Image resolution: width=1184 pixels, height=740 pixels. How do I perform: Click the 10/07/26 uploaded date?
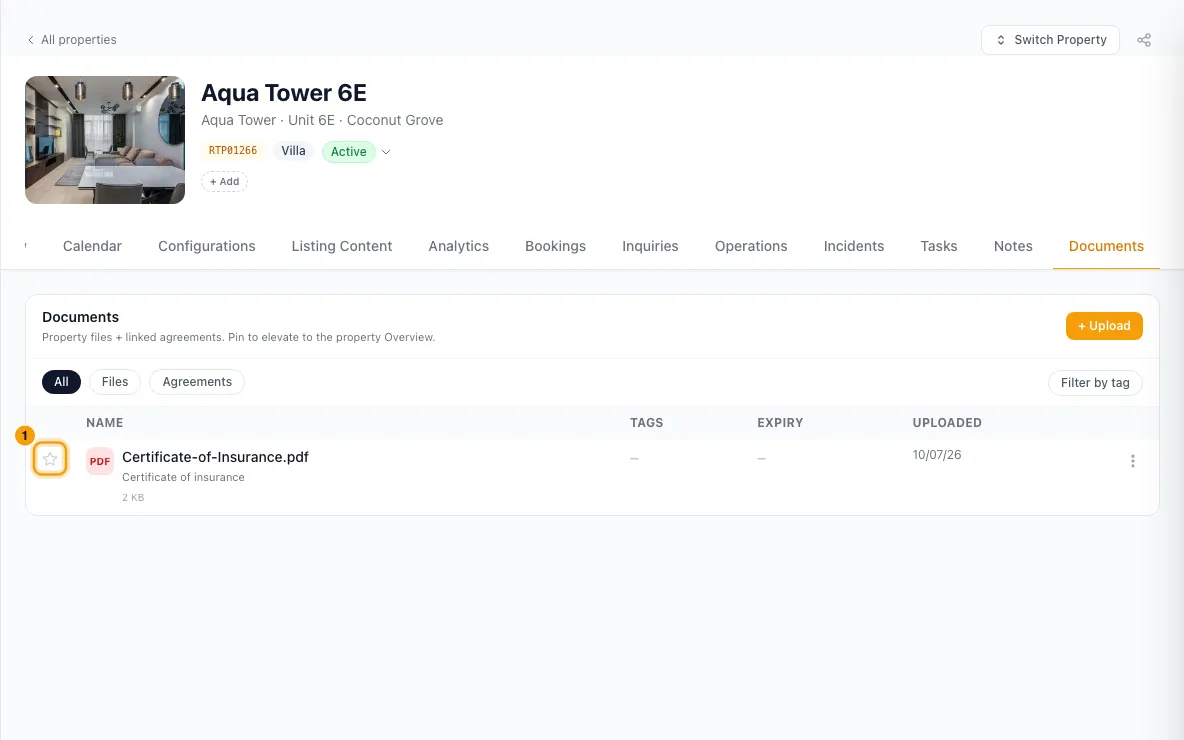[936, 455]
